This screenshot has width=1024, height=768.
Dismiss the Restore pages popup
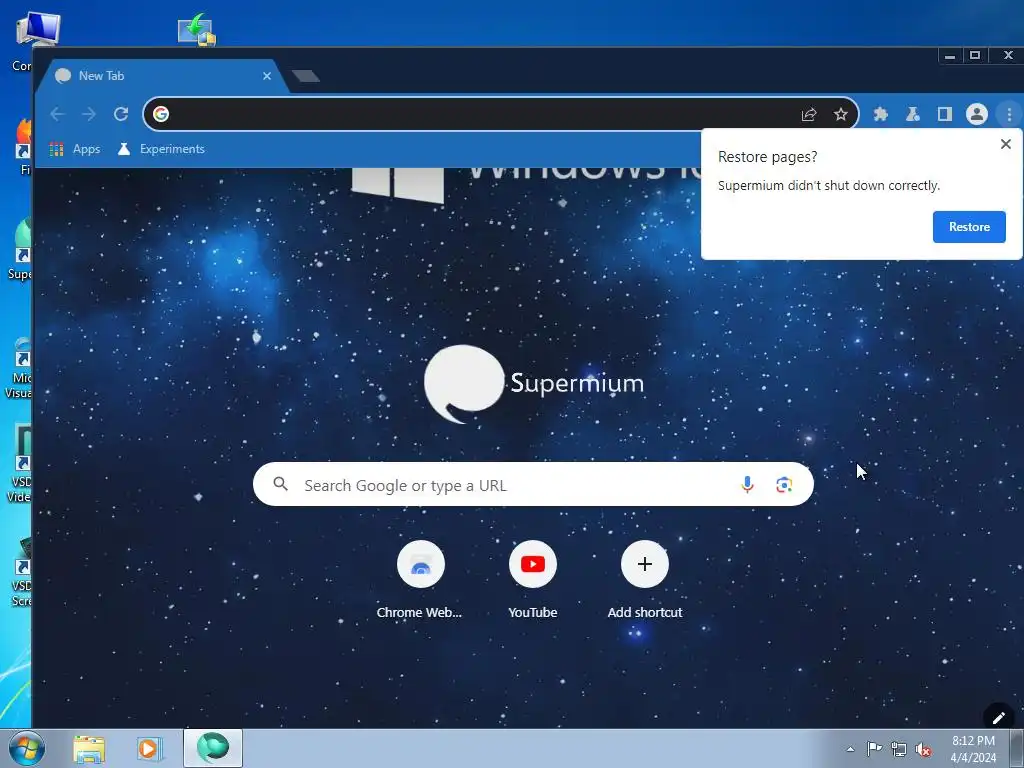1006,144
